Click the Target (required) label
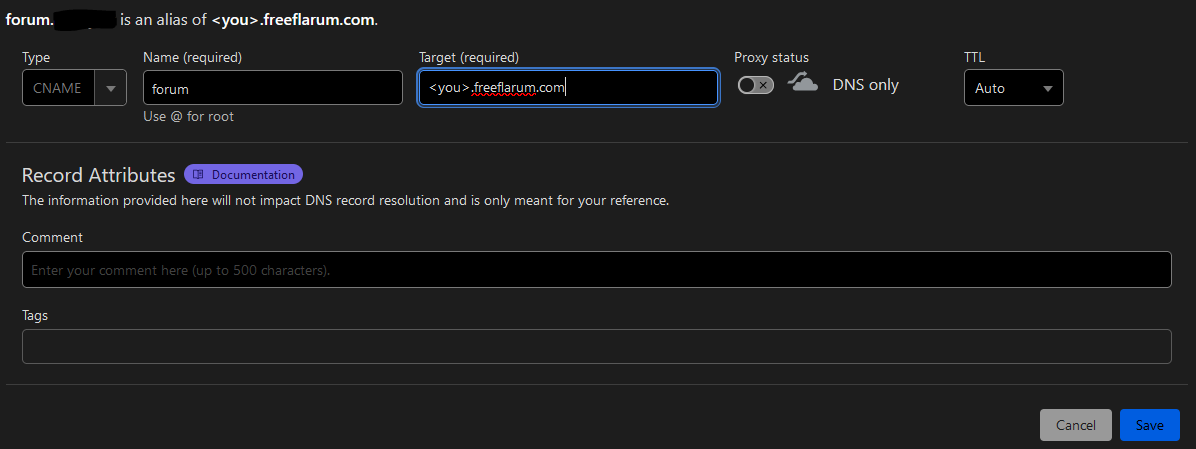This screenshot has width=1196, height=449. [468, 58]
